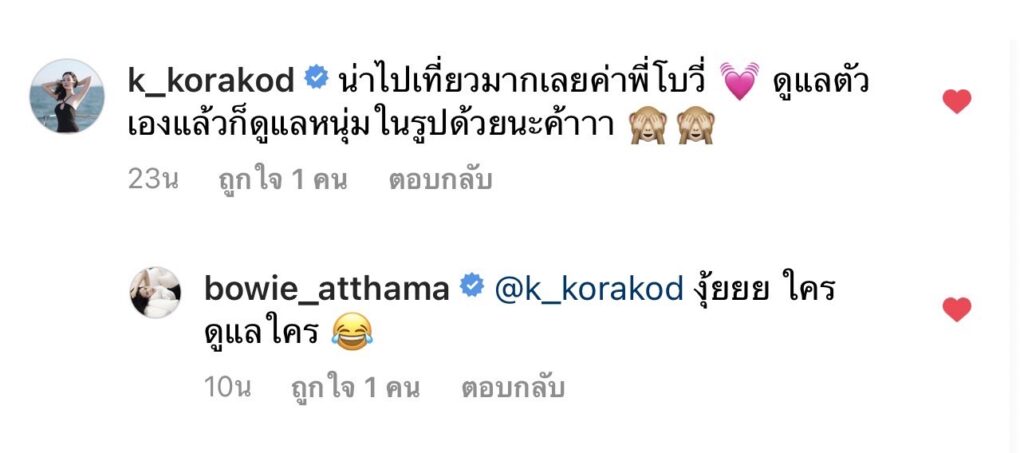Screen dimensions: 1024x453
Task: Click the second see-no-evil monkey emoji
Action: click(696, 126)
